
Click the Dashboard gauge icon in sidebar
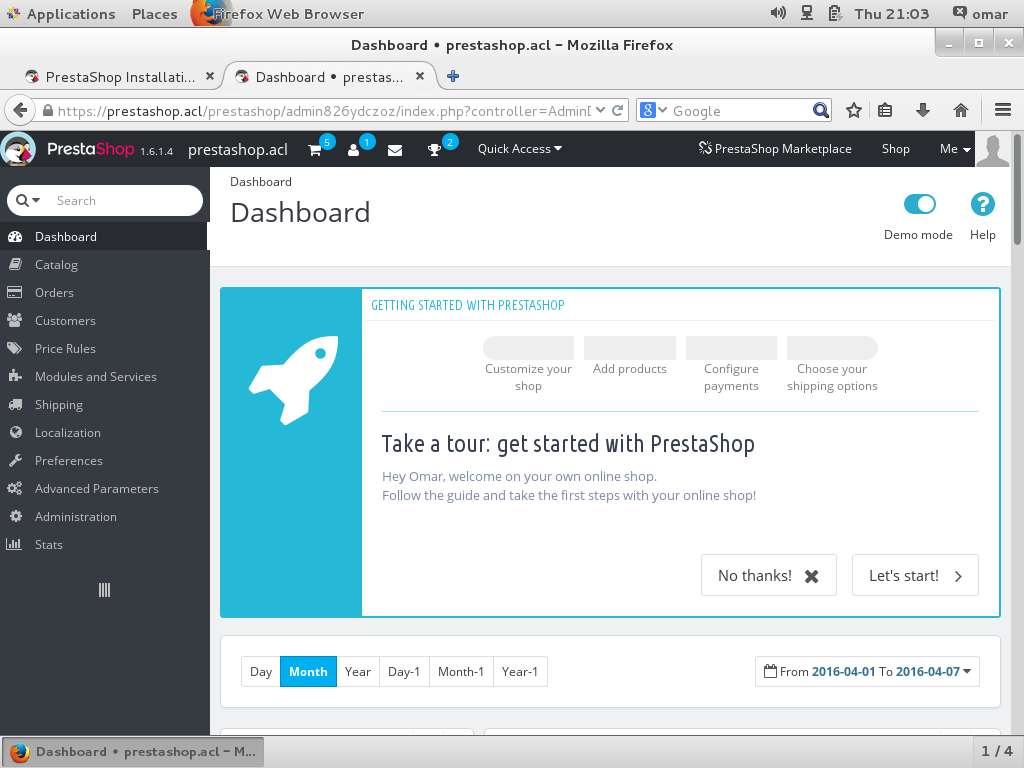[x=15, y=236]
